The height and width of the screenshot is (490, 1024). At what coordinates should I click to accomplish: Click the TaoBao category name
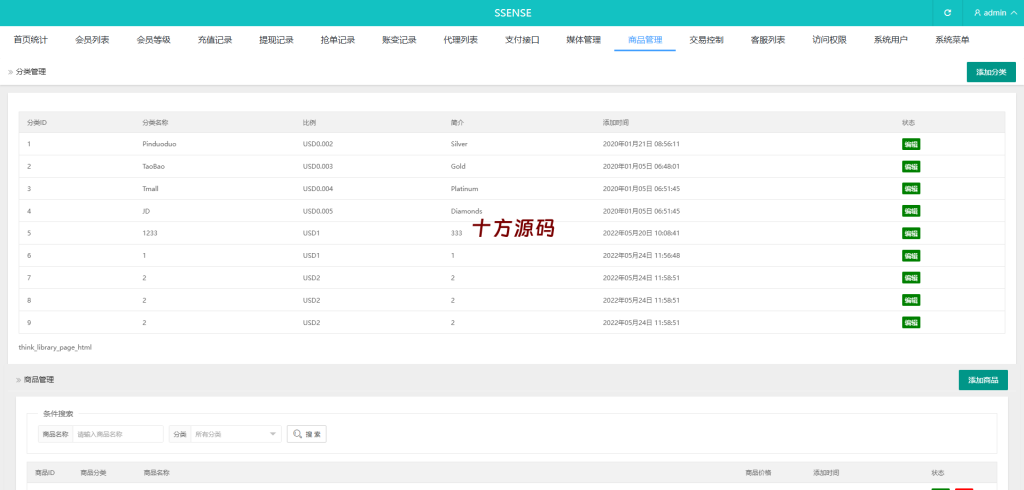(153, 167)
